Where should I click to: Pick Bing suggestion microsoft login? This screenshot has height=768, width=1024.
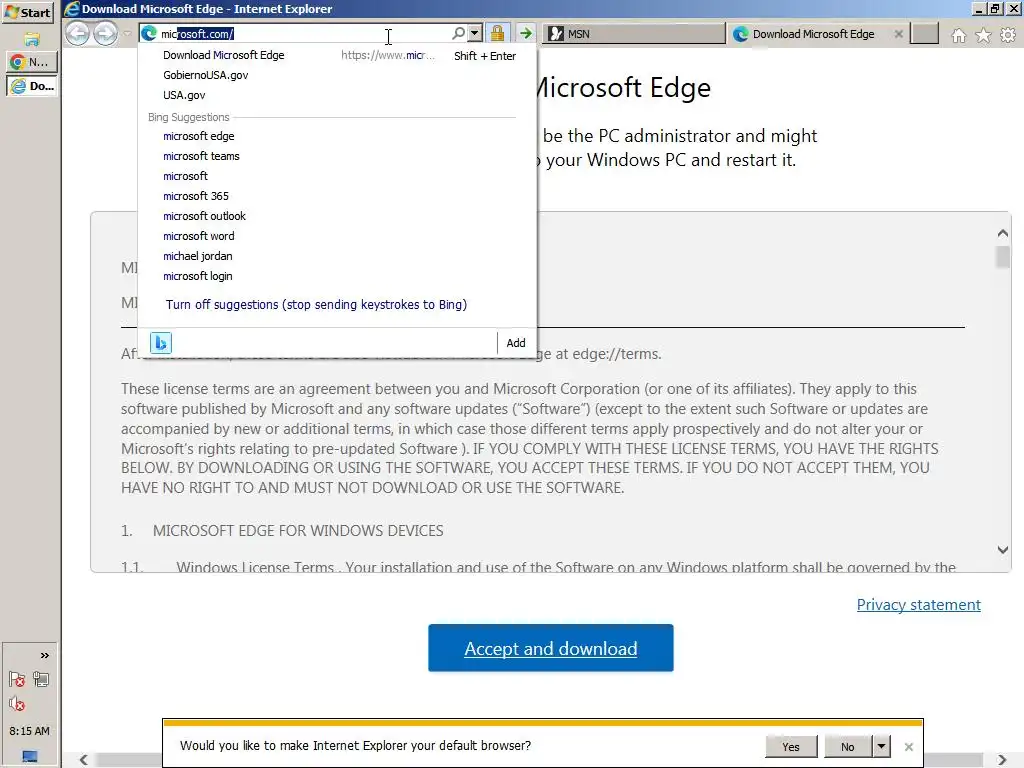pos(339,276)
